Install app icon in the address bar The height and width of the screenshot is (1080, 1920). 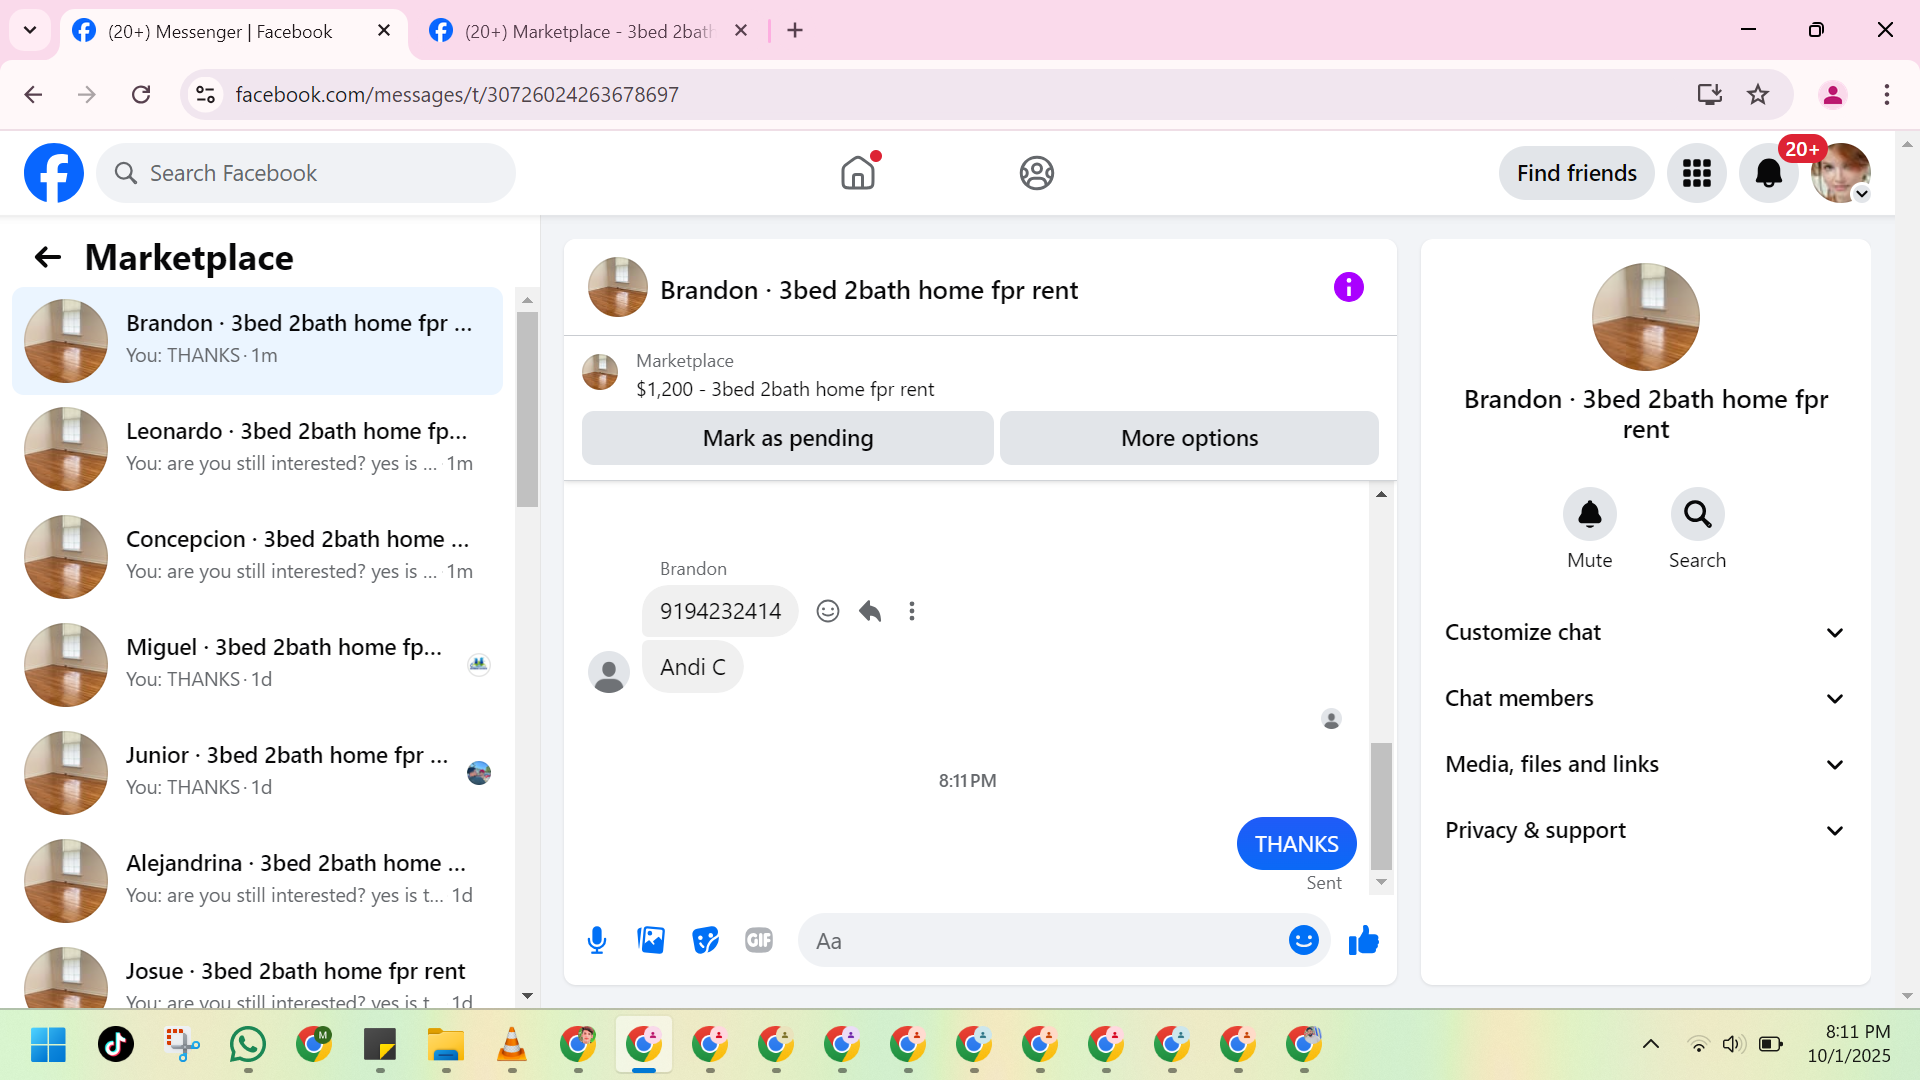point(1710,94)
